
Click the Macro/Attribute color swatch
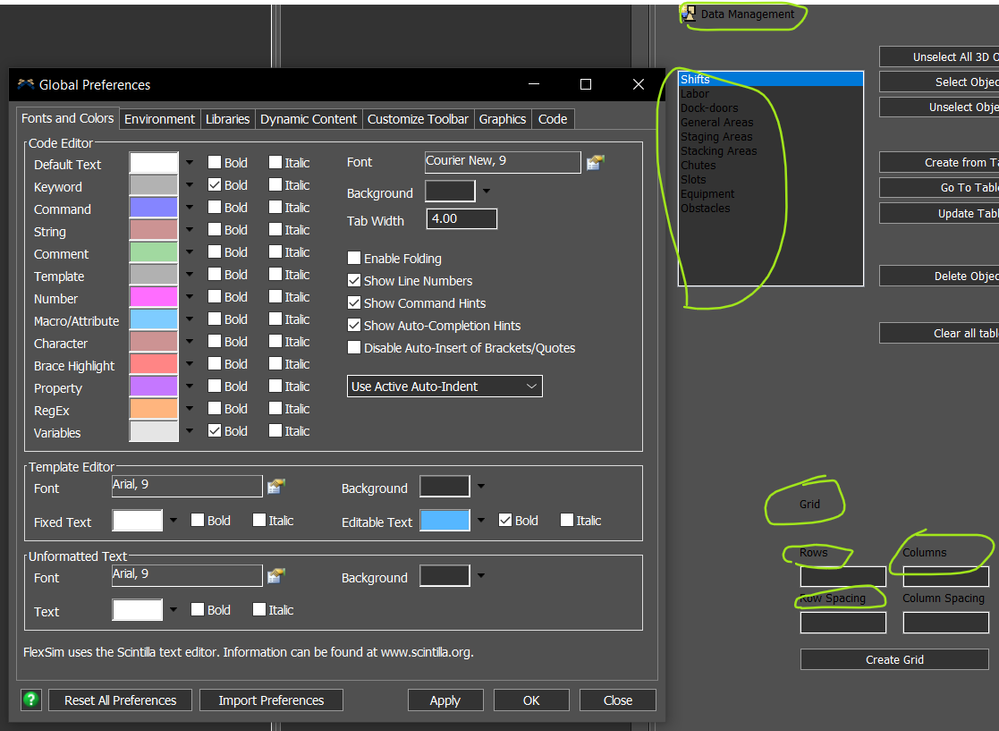pos(154,319)
